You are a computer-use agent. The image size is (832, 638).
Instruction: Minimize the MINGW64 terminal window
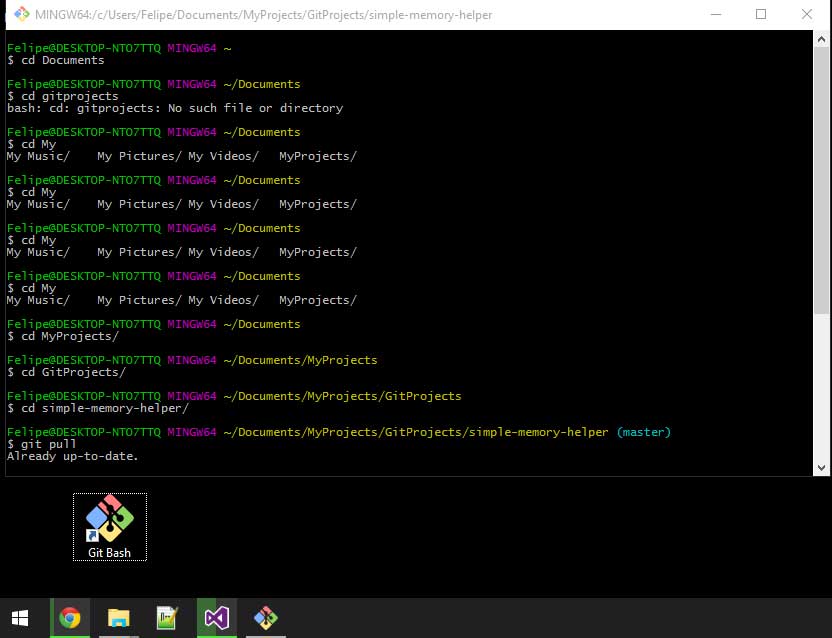click(716, 14)
